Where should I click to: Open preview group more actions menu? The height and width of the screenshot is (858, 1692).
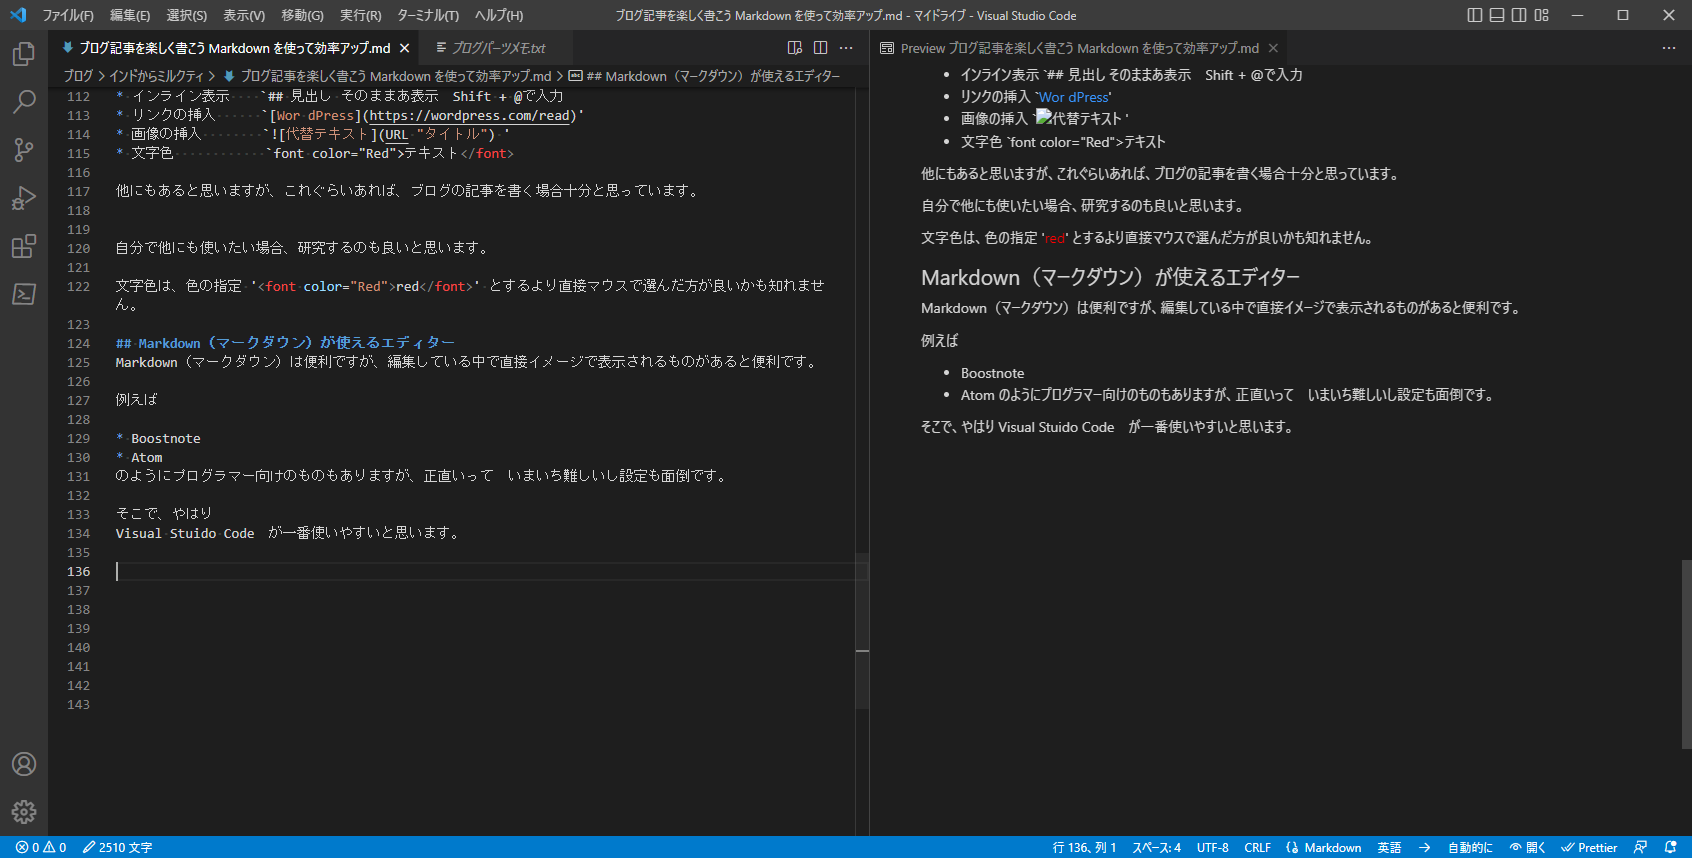1669,48
